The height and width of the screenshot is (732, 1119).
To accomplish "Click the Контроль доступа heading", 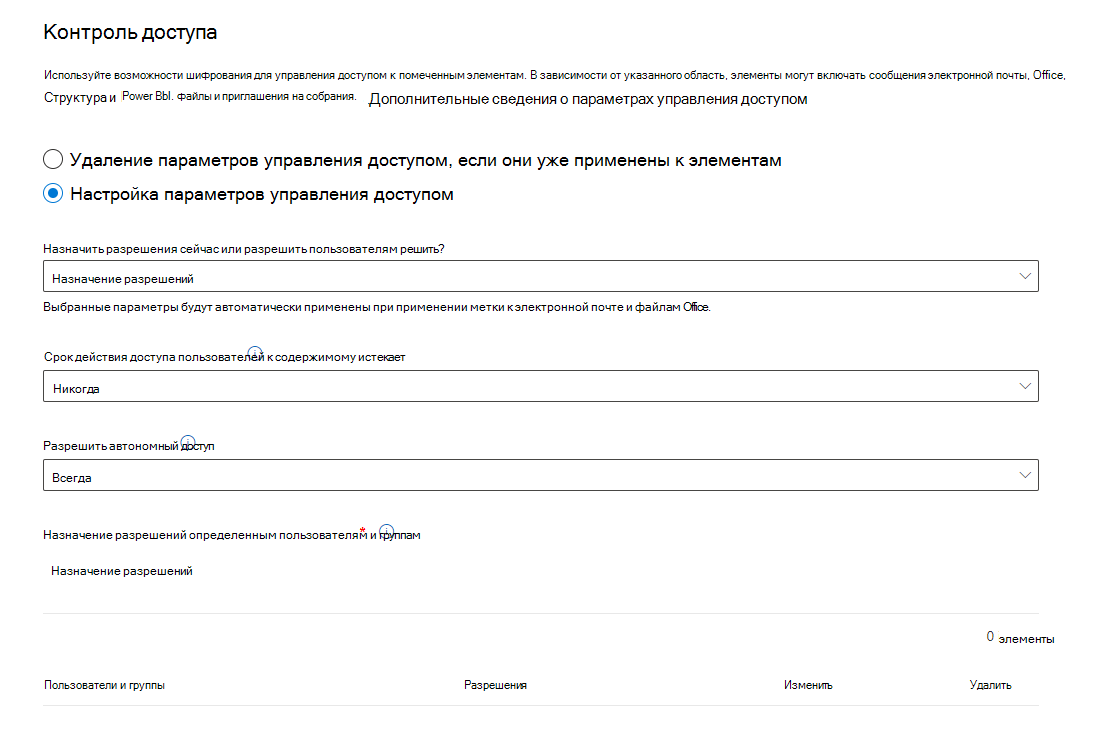I will click(130, 32).
